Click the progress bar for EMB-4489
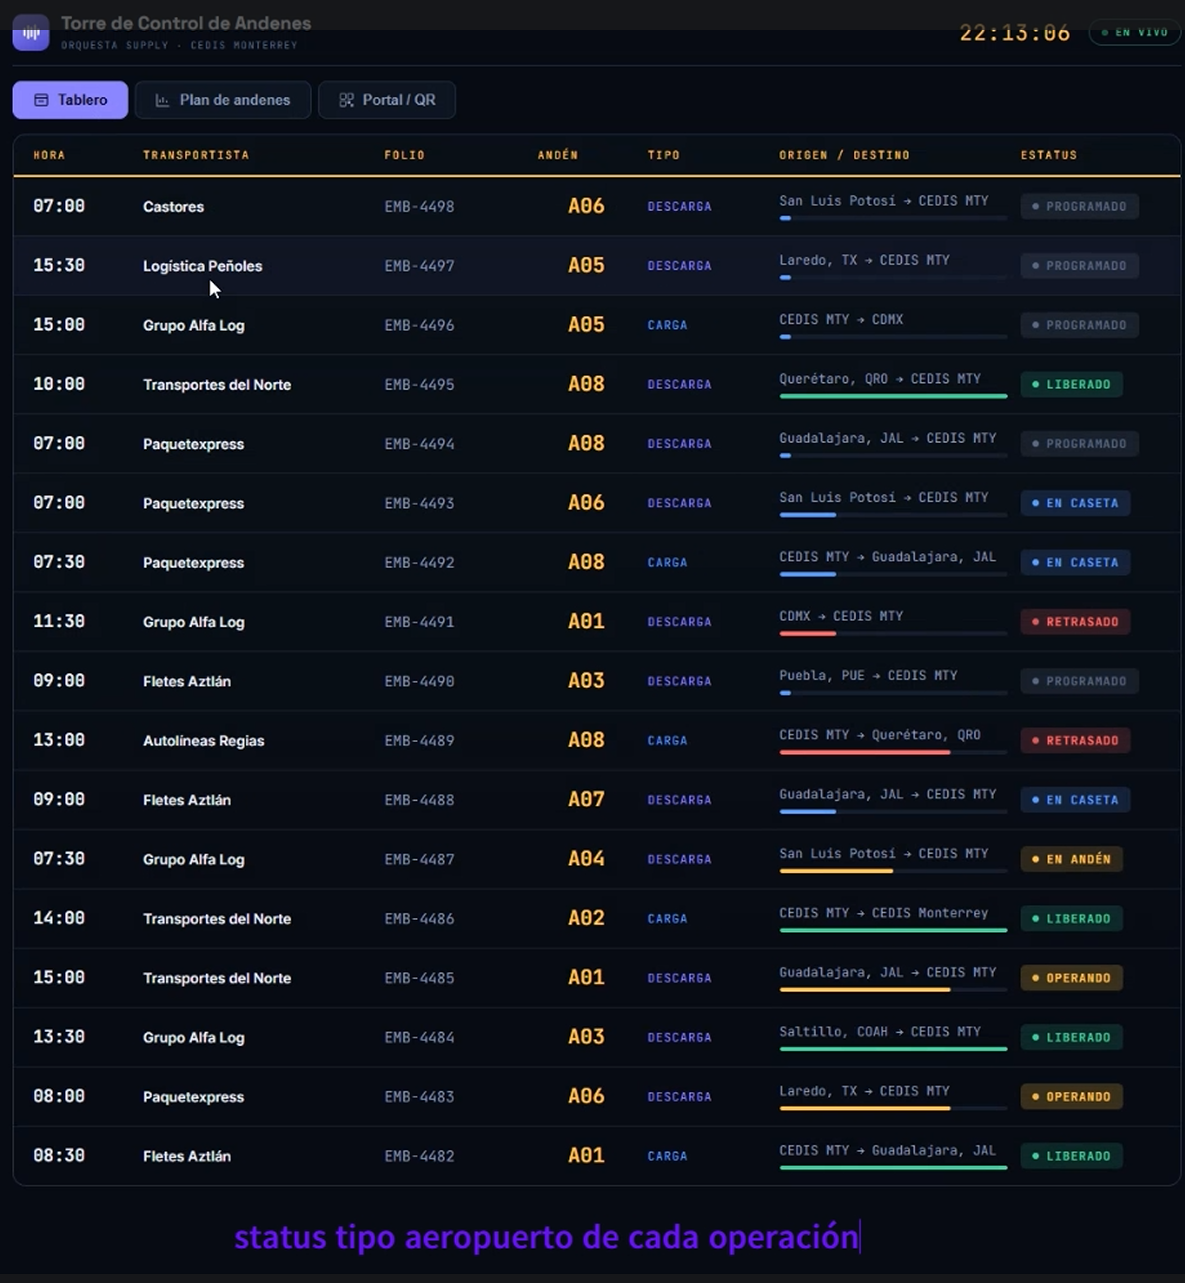 (x=893, y=752)
